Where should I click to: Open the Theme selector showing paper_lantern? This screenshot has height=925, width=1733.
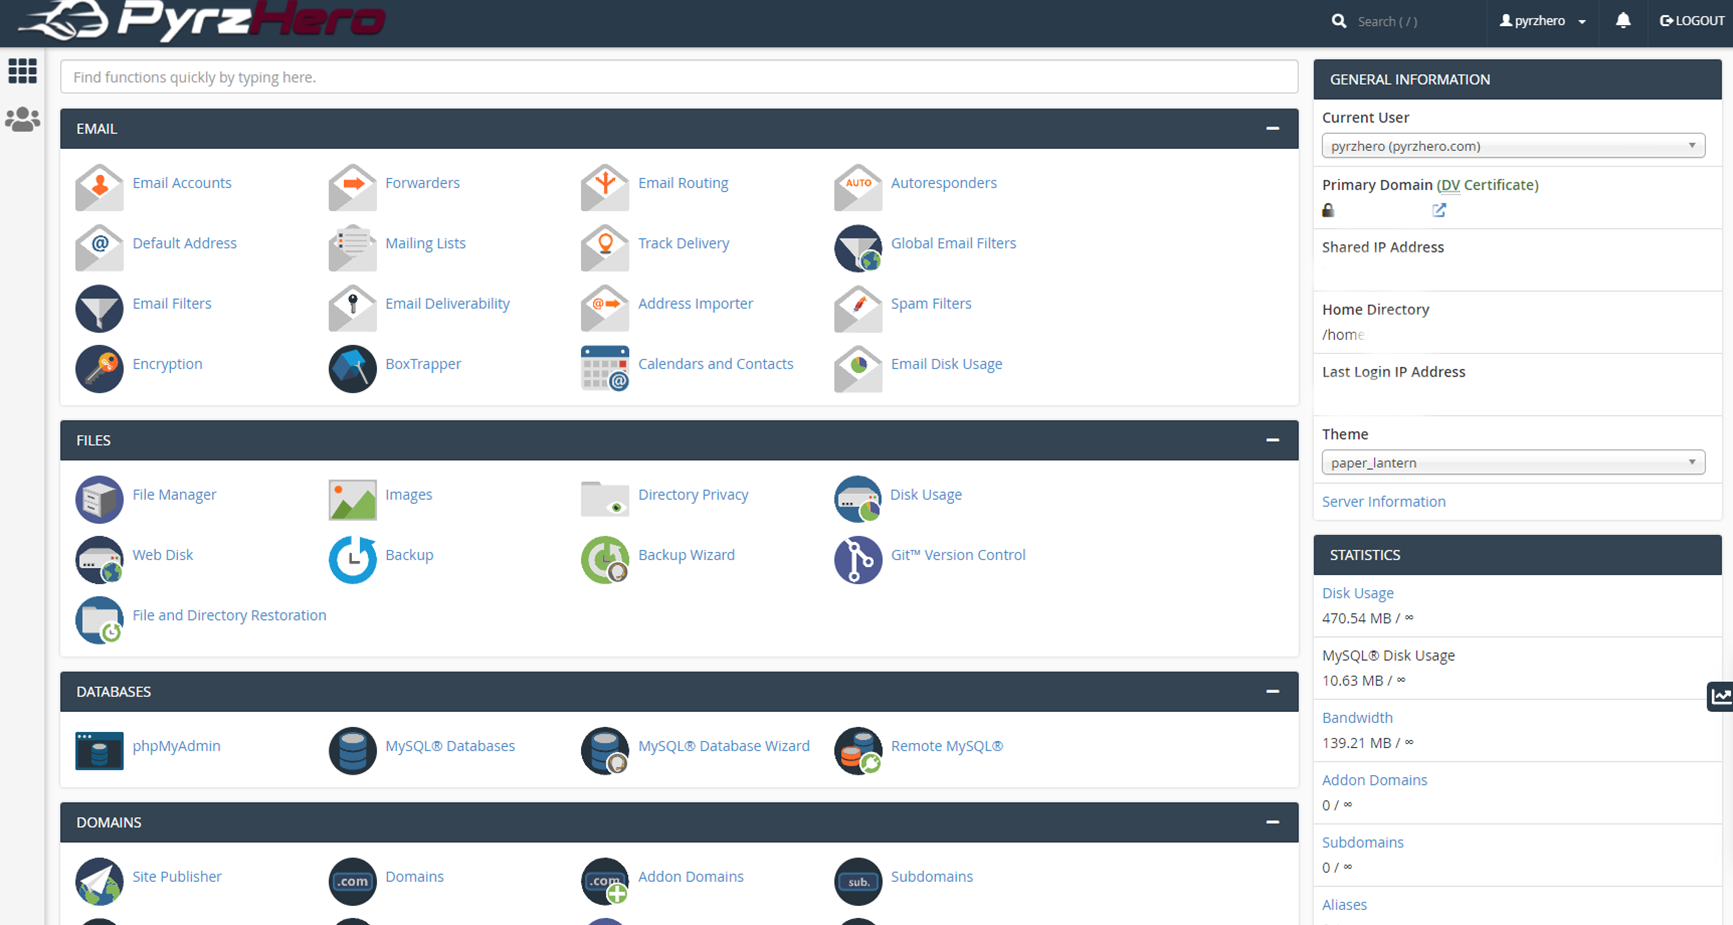point(1513,462)
